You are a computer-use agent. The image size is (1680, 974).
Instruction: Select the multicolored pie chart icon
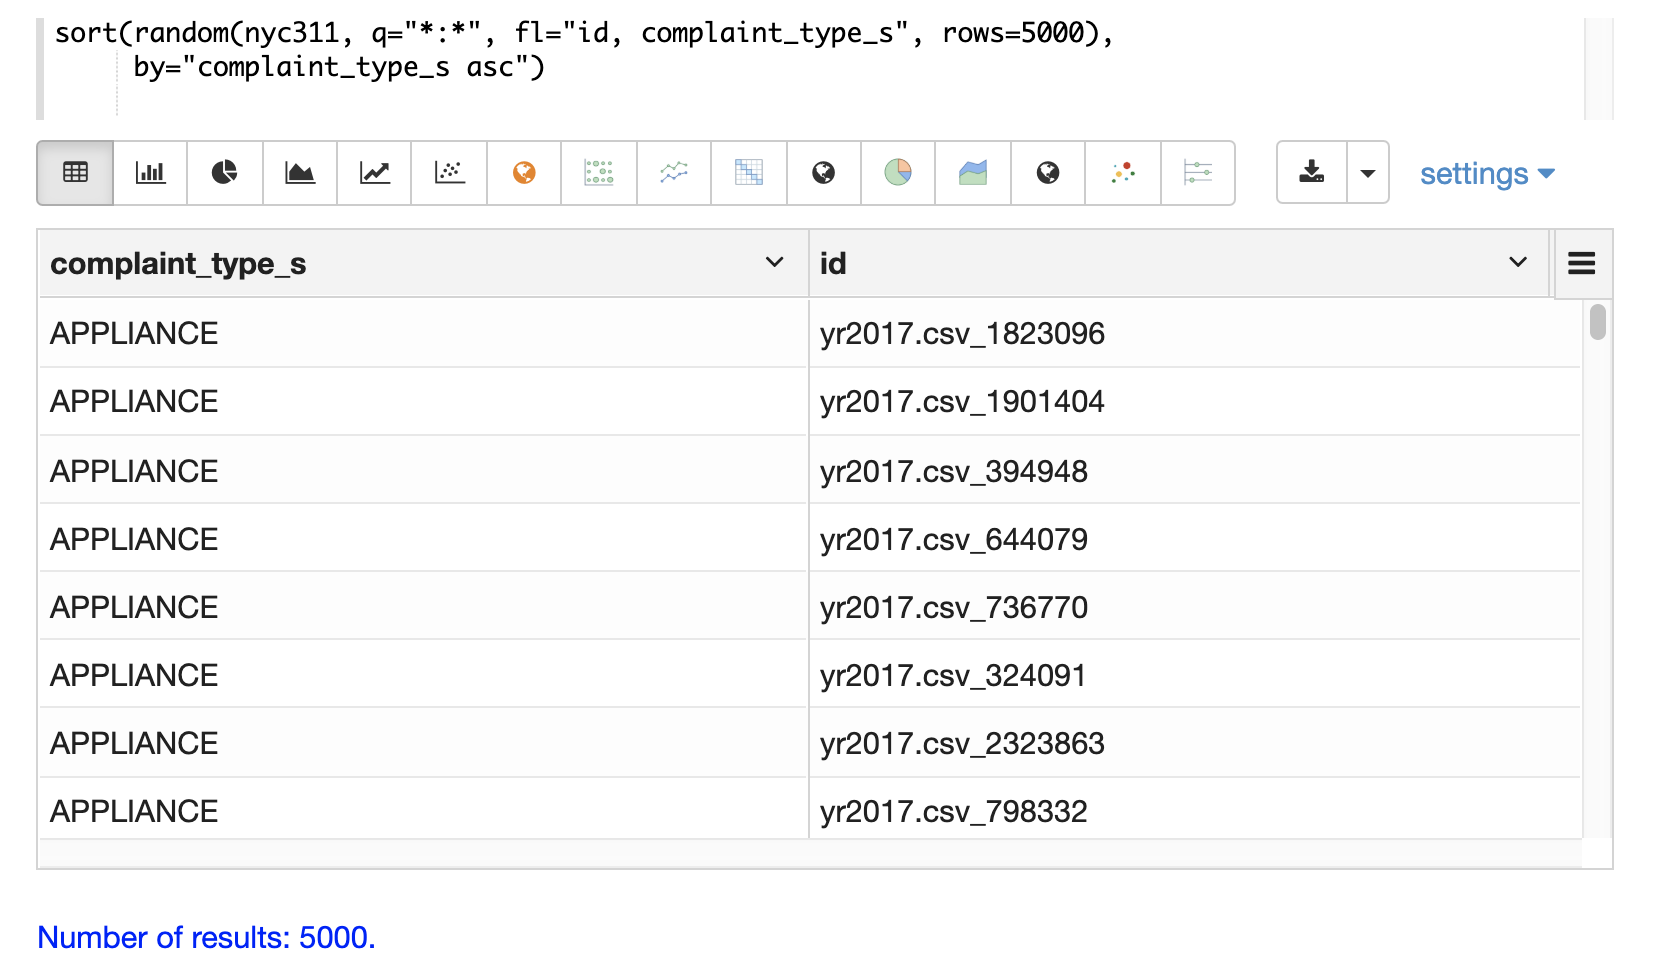tap(898, 173)
